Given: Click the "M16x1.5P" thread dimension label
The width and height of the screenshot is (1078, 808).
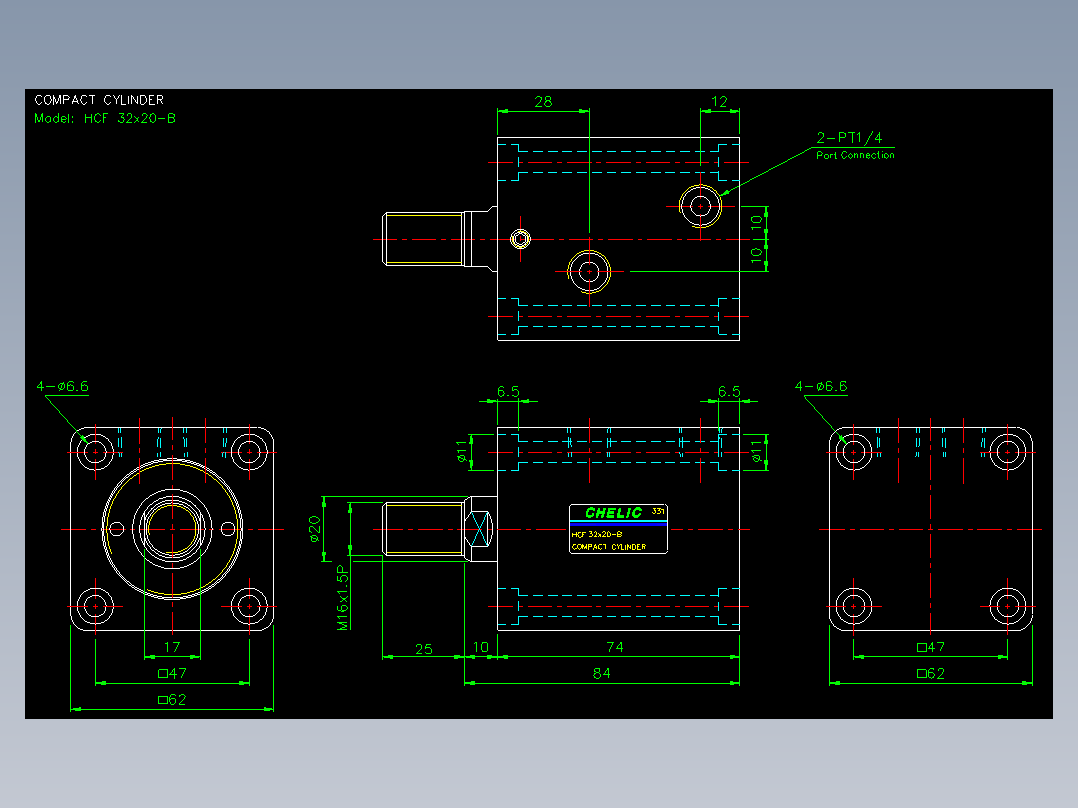Looking at the screenshot, I should 343,598.
